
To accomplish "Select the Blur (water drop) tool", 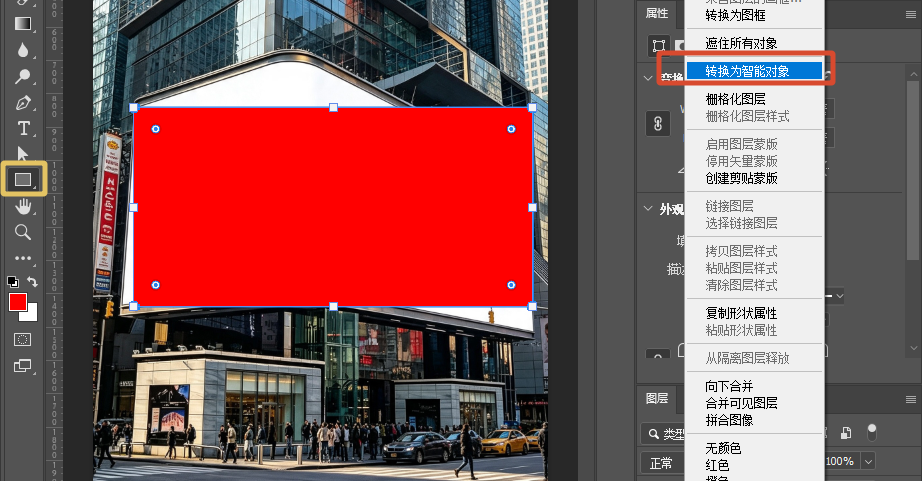I will pos(23,50).
